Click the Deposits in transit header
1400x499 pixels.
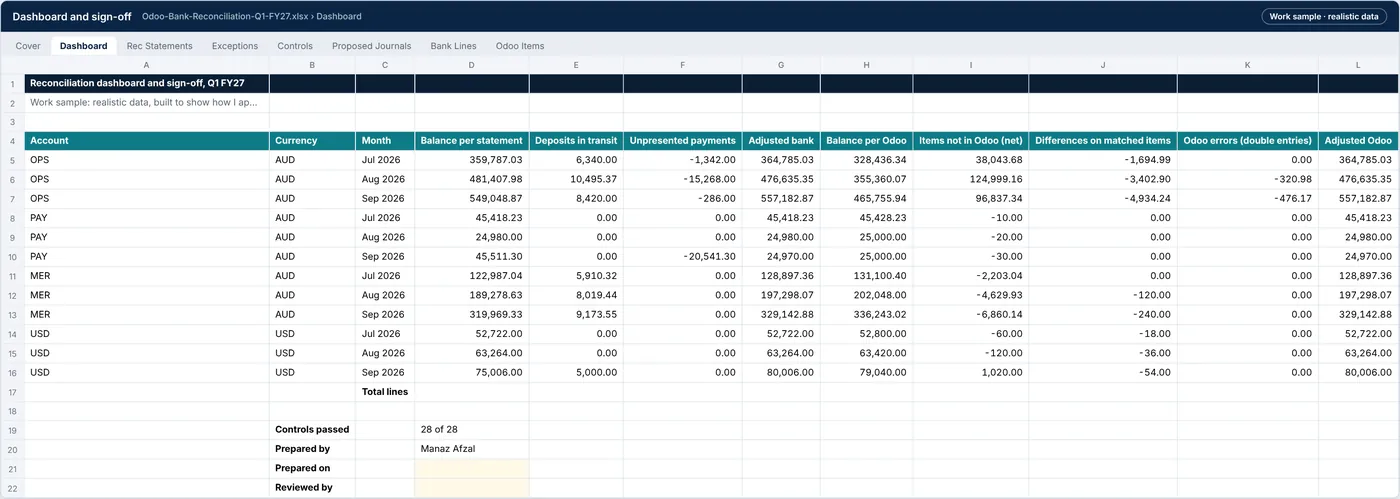click(x=576, y=141)
